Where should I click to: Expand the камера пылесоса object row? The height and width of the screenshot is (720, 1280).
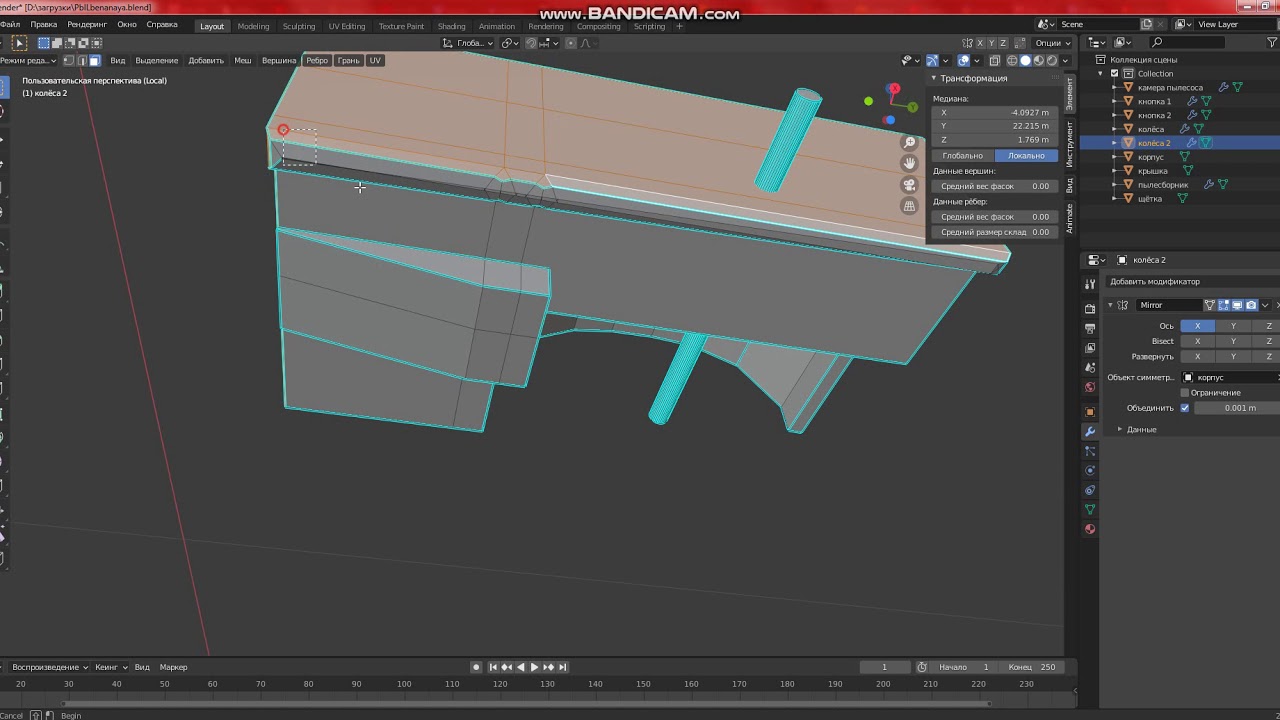pos(1115,87)
